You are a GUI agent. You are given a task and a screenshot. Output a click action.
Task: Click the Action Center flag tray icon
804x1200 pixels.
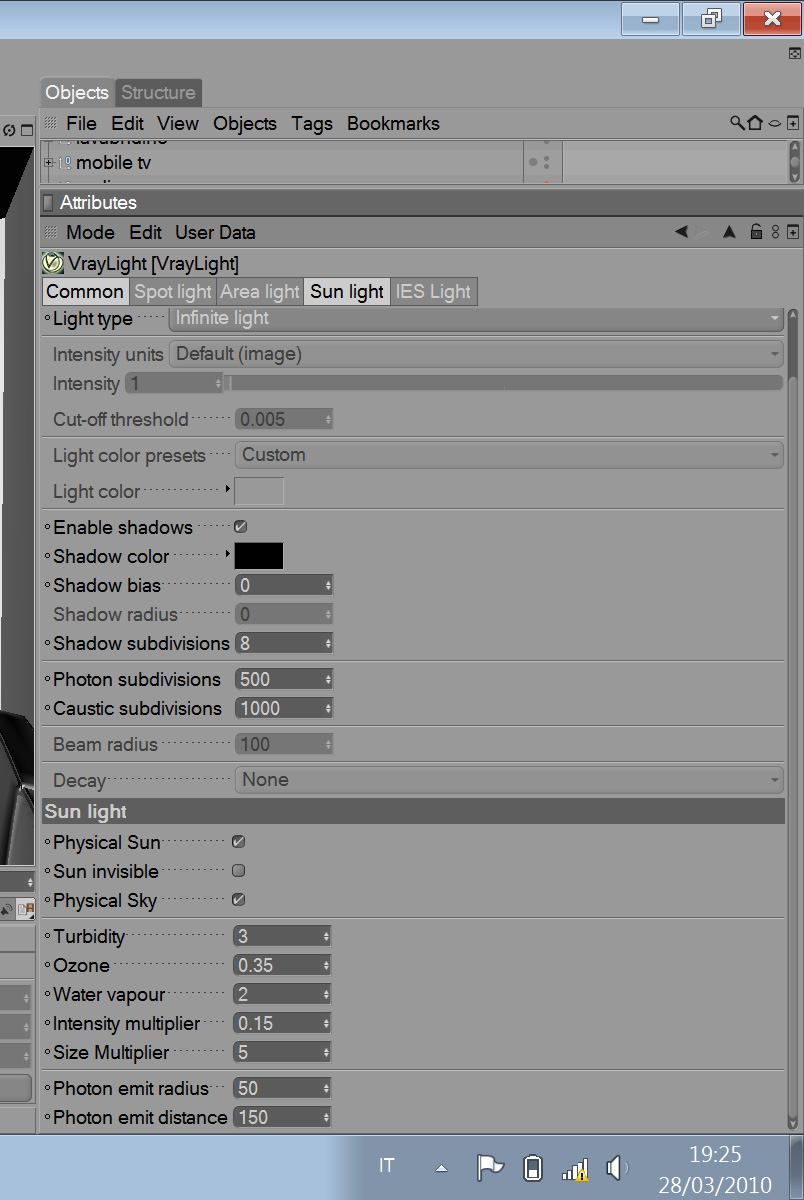coord(489,1167)
